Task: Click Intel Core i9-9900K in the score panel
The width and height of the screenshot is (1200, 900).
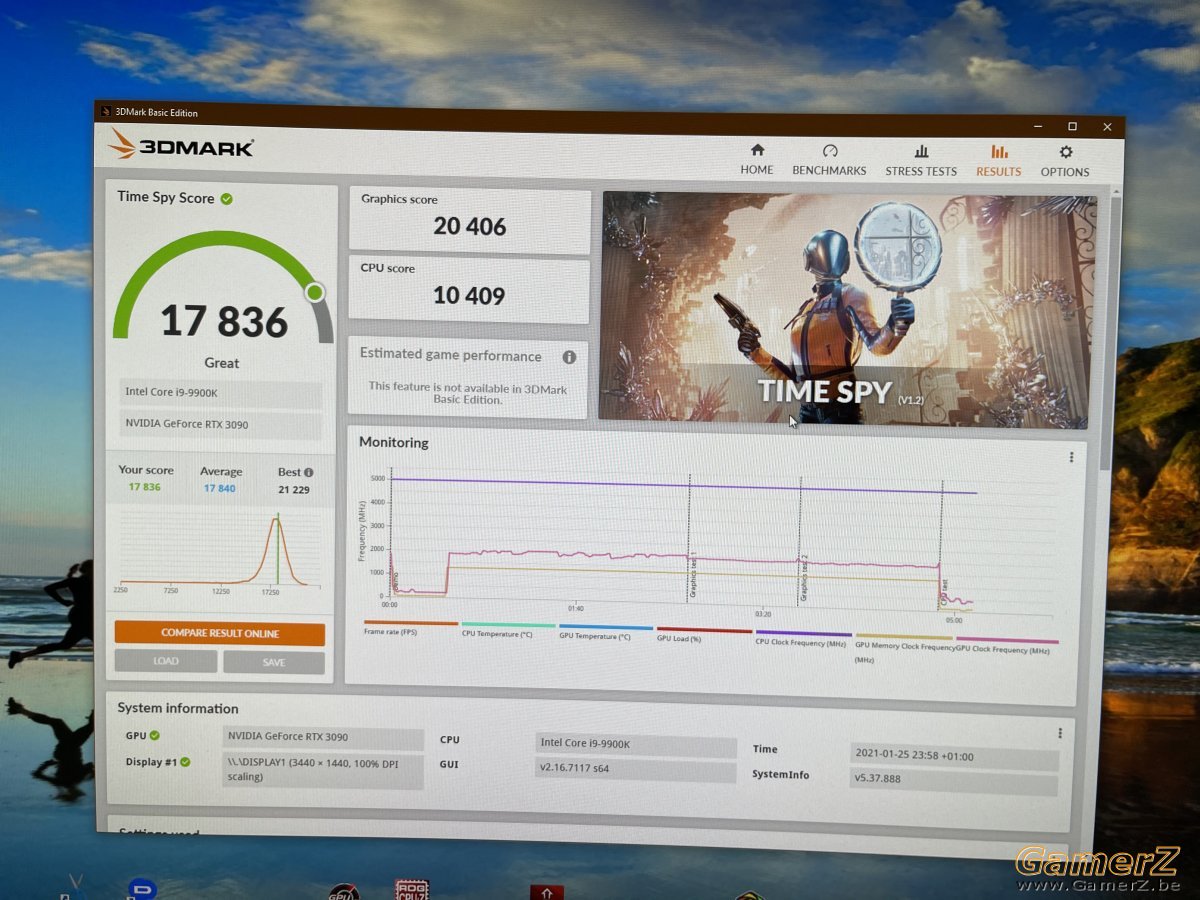Action: pyautogui.click(x=221, y=393)
